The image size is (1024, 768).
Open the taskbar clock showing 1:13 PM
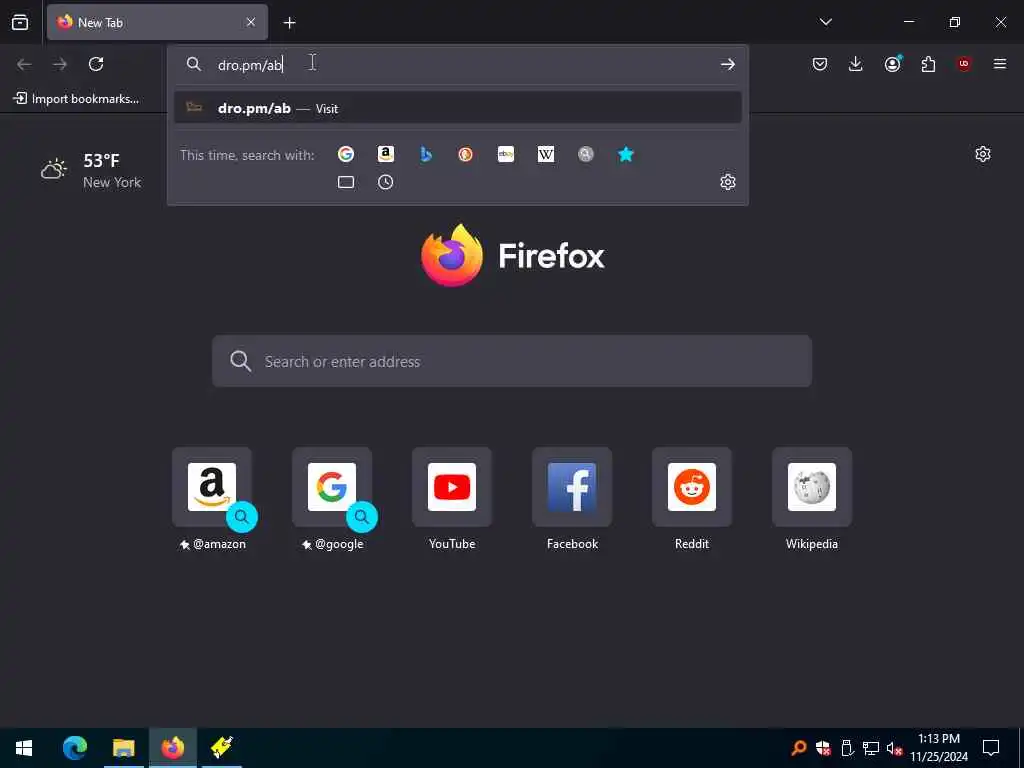pos(939,748)
